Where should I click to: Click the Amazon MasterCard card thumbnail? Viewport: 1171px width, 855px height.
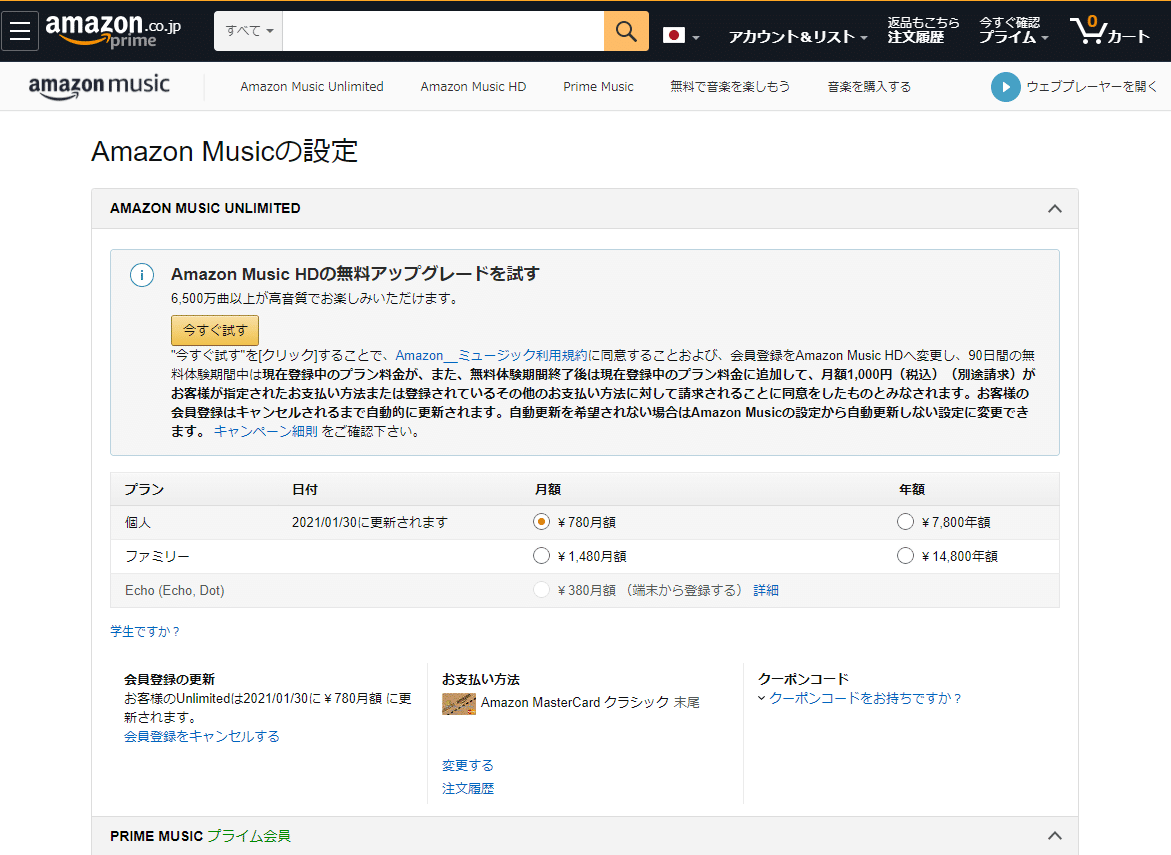459,703
